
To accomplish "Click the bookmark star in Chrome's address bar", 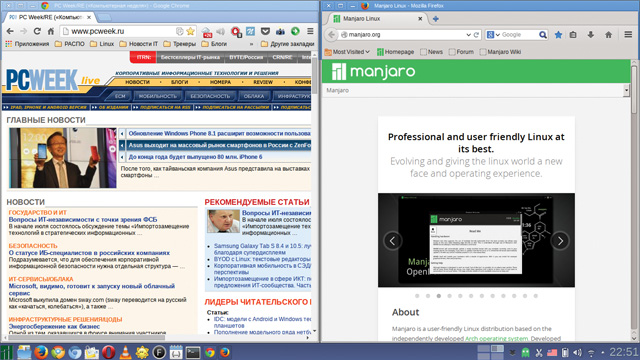I will click(x=190, y=31).
